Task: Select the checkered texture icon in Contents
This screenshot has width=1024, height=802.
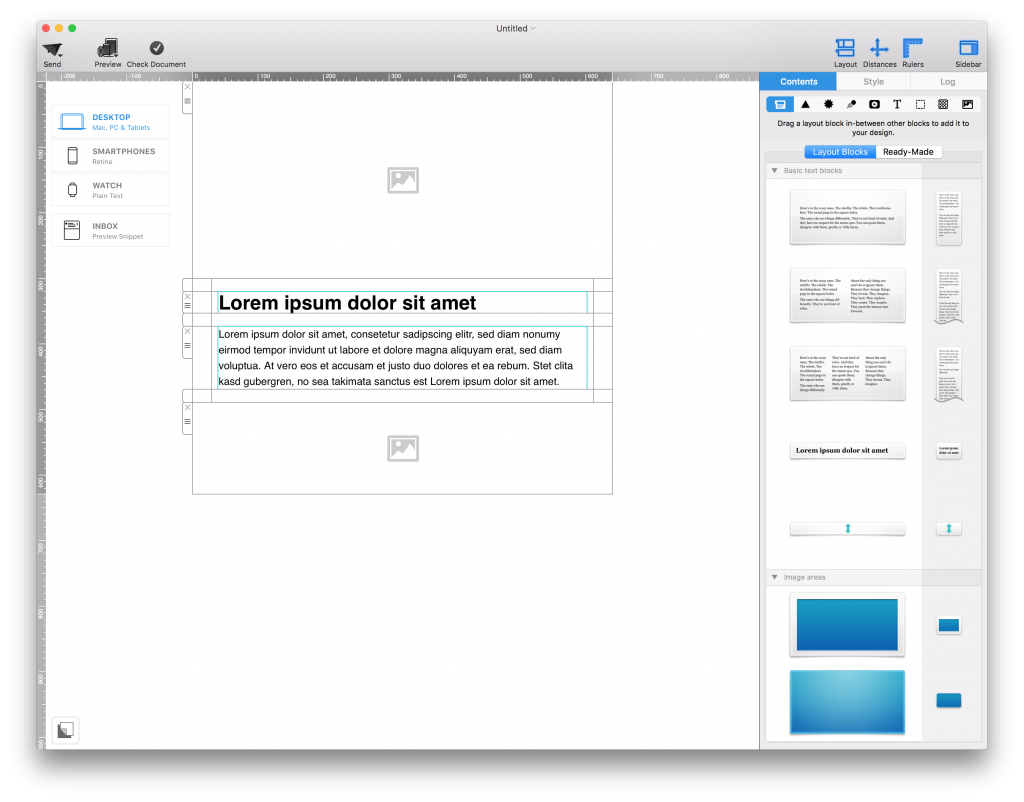Action: tap(943, 104)
